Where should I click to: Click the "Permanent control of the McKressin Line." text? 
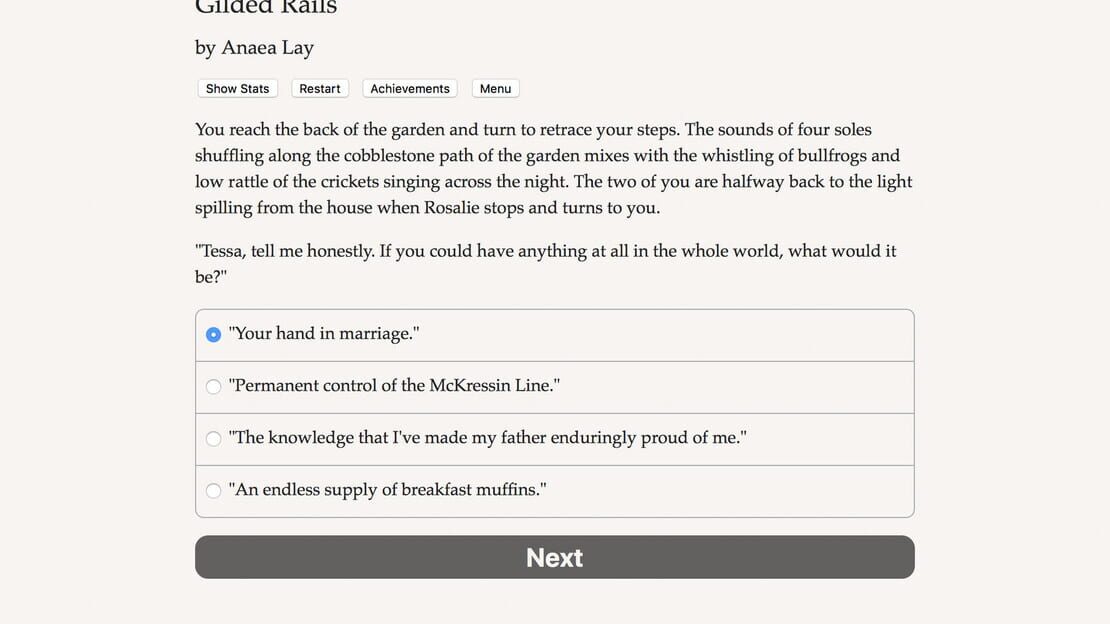[x=394, y=385]
